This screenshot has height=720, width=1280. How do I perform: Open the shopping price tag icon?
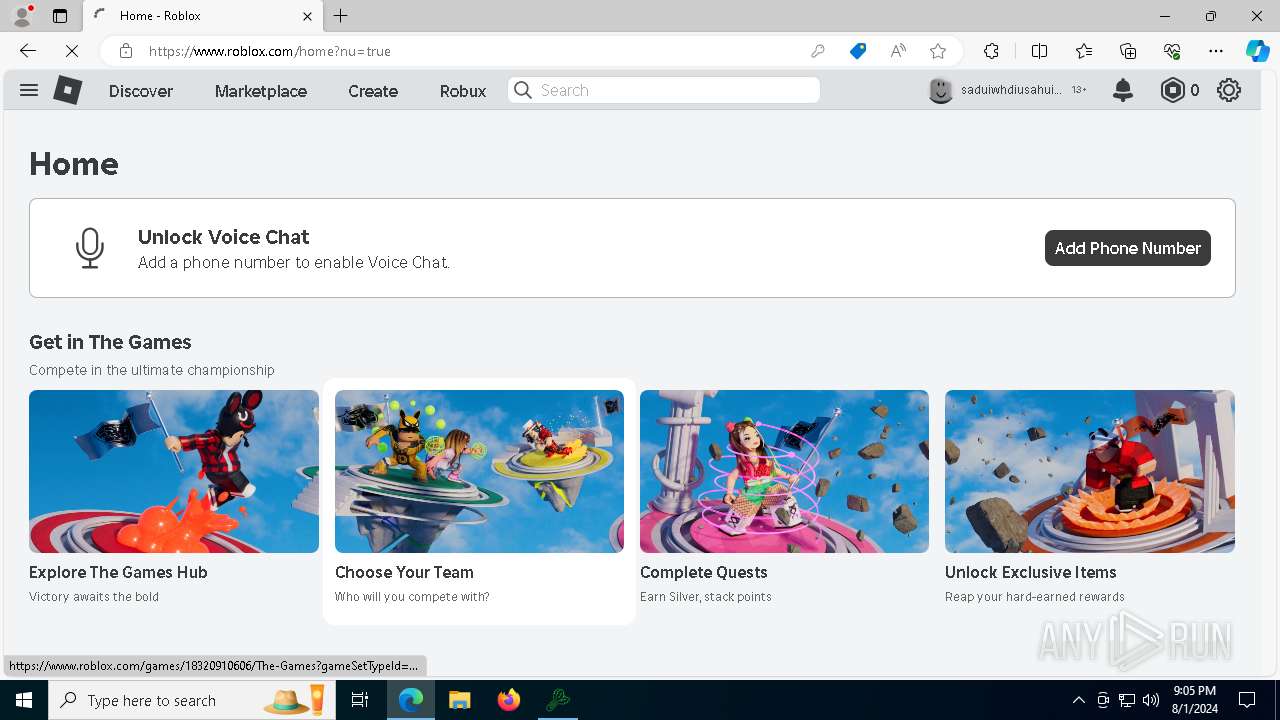[x=858, y=51]
